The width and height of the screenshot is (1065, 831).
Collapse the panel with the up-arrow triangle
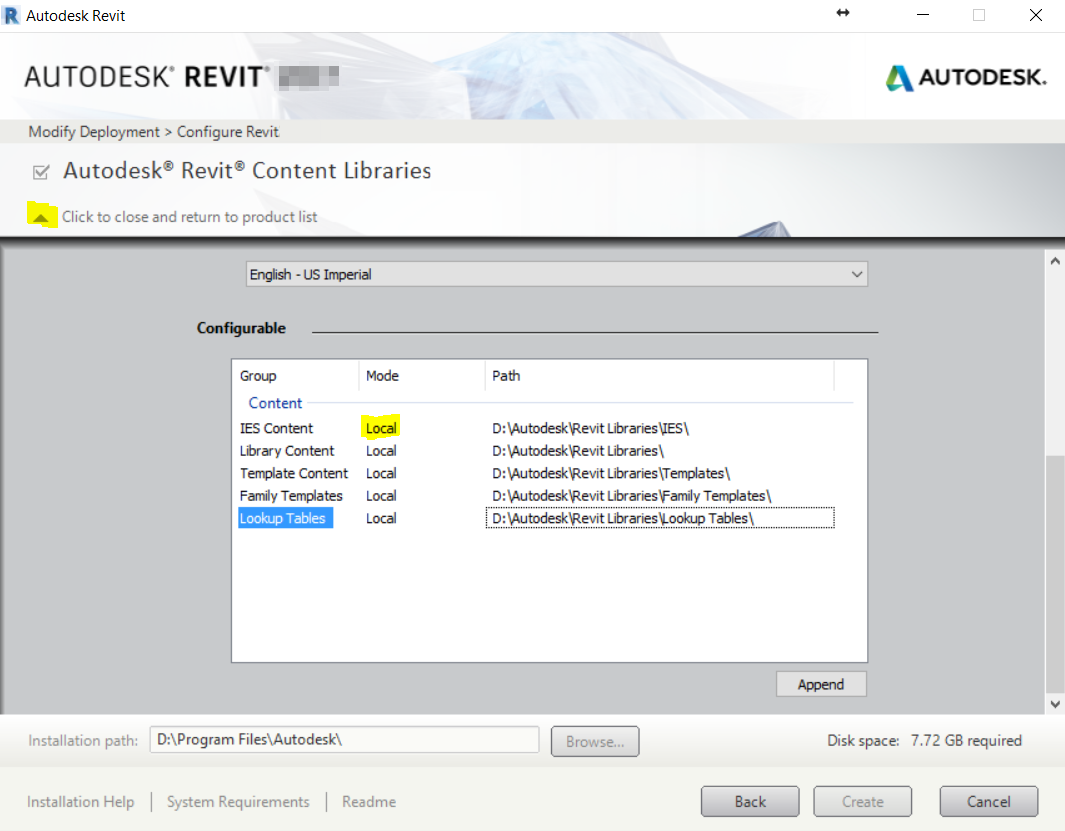(x=41, y=217)
